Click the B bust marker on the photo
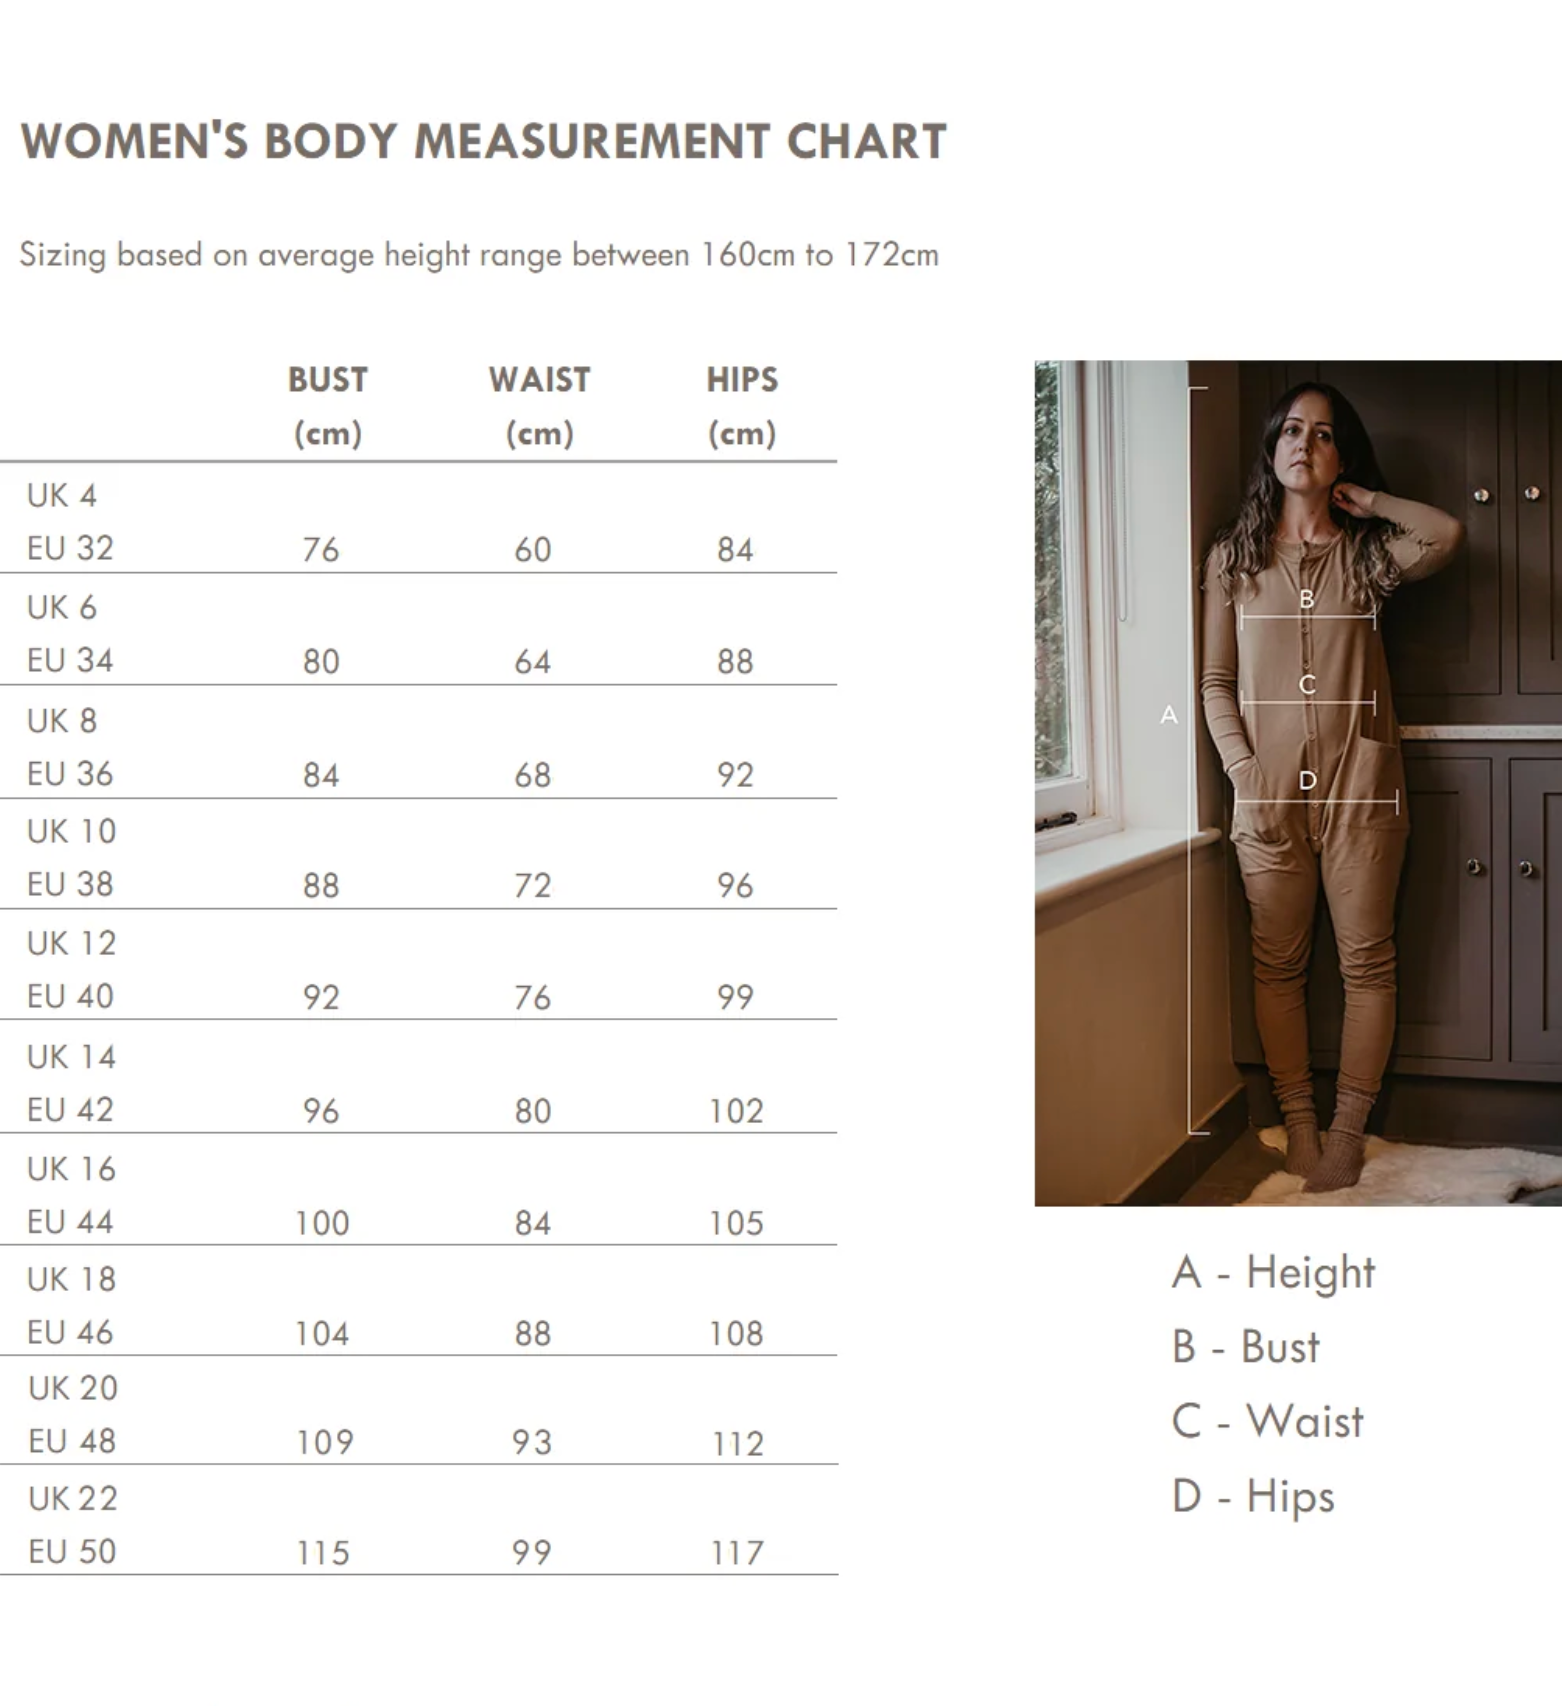The height and width of the screenshot is (1706, 1562). point(1306,599)
